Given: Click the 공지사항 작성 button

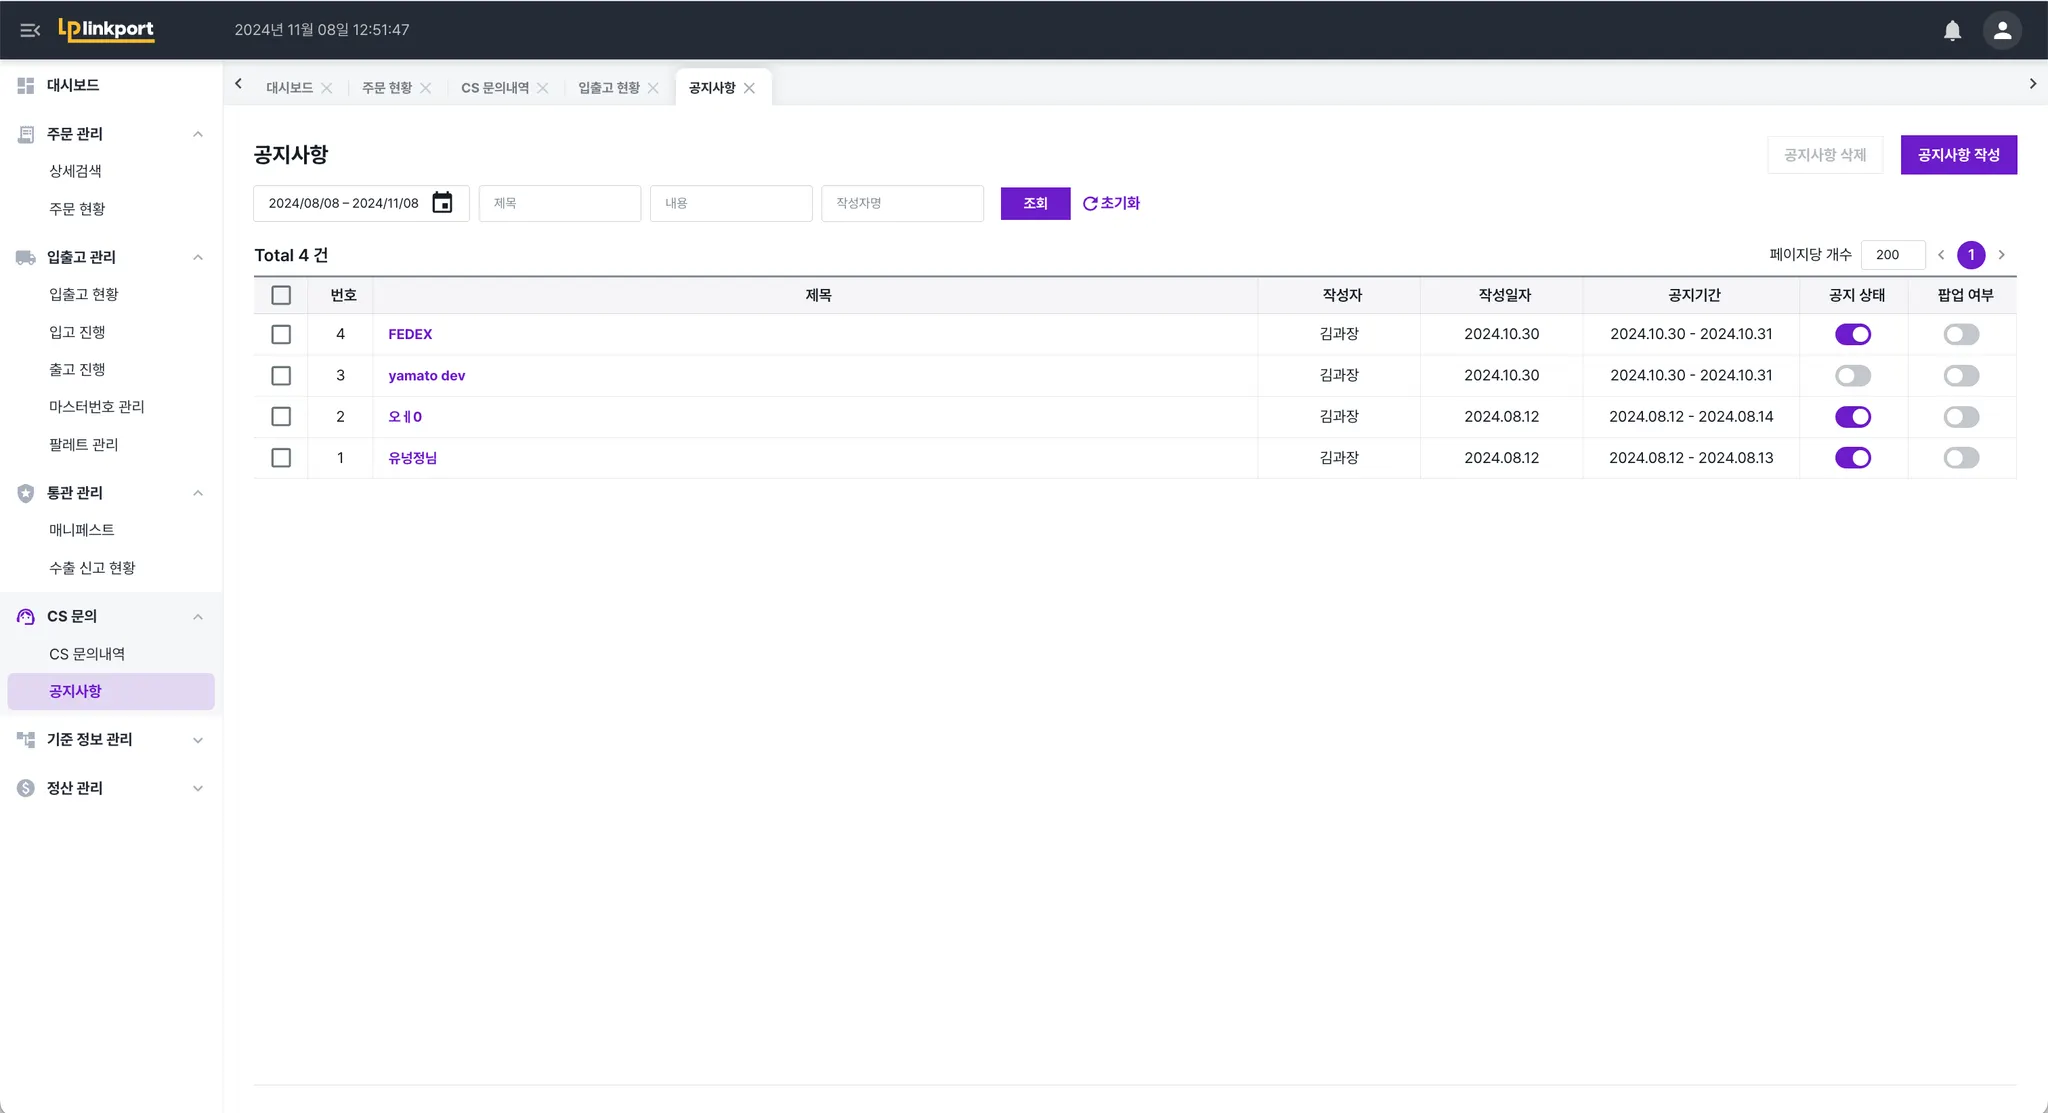Looking at the screenshot, I should click(x=1958, y=155).
